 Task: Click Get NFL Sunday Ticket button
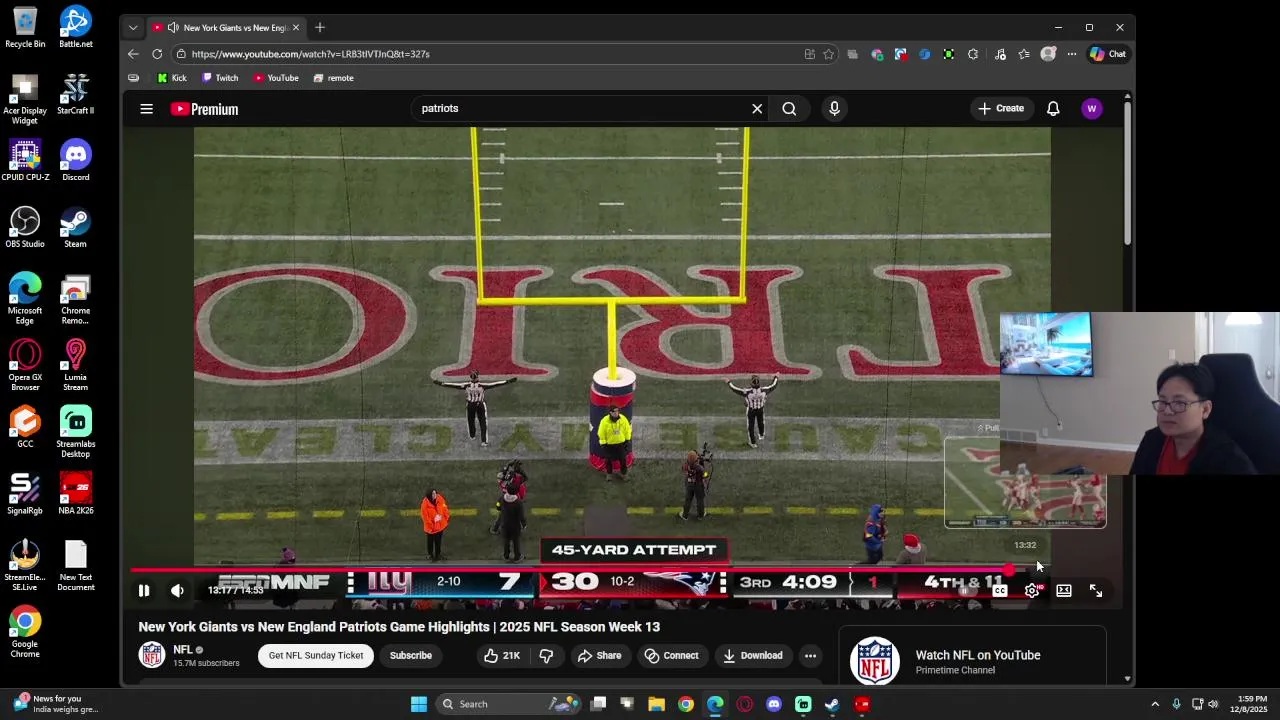(x=316, y=655)
